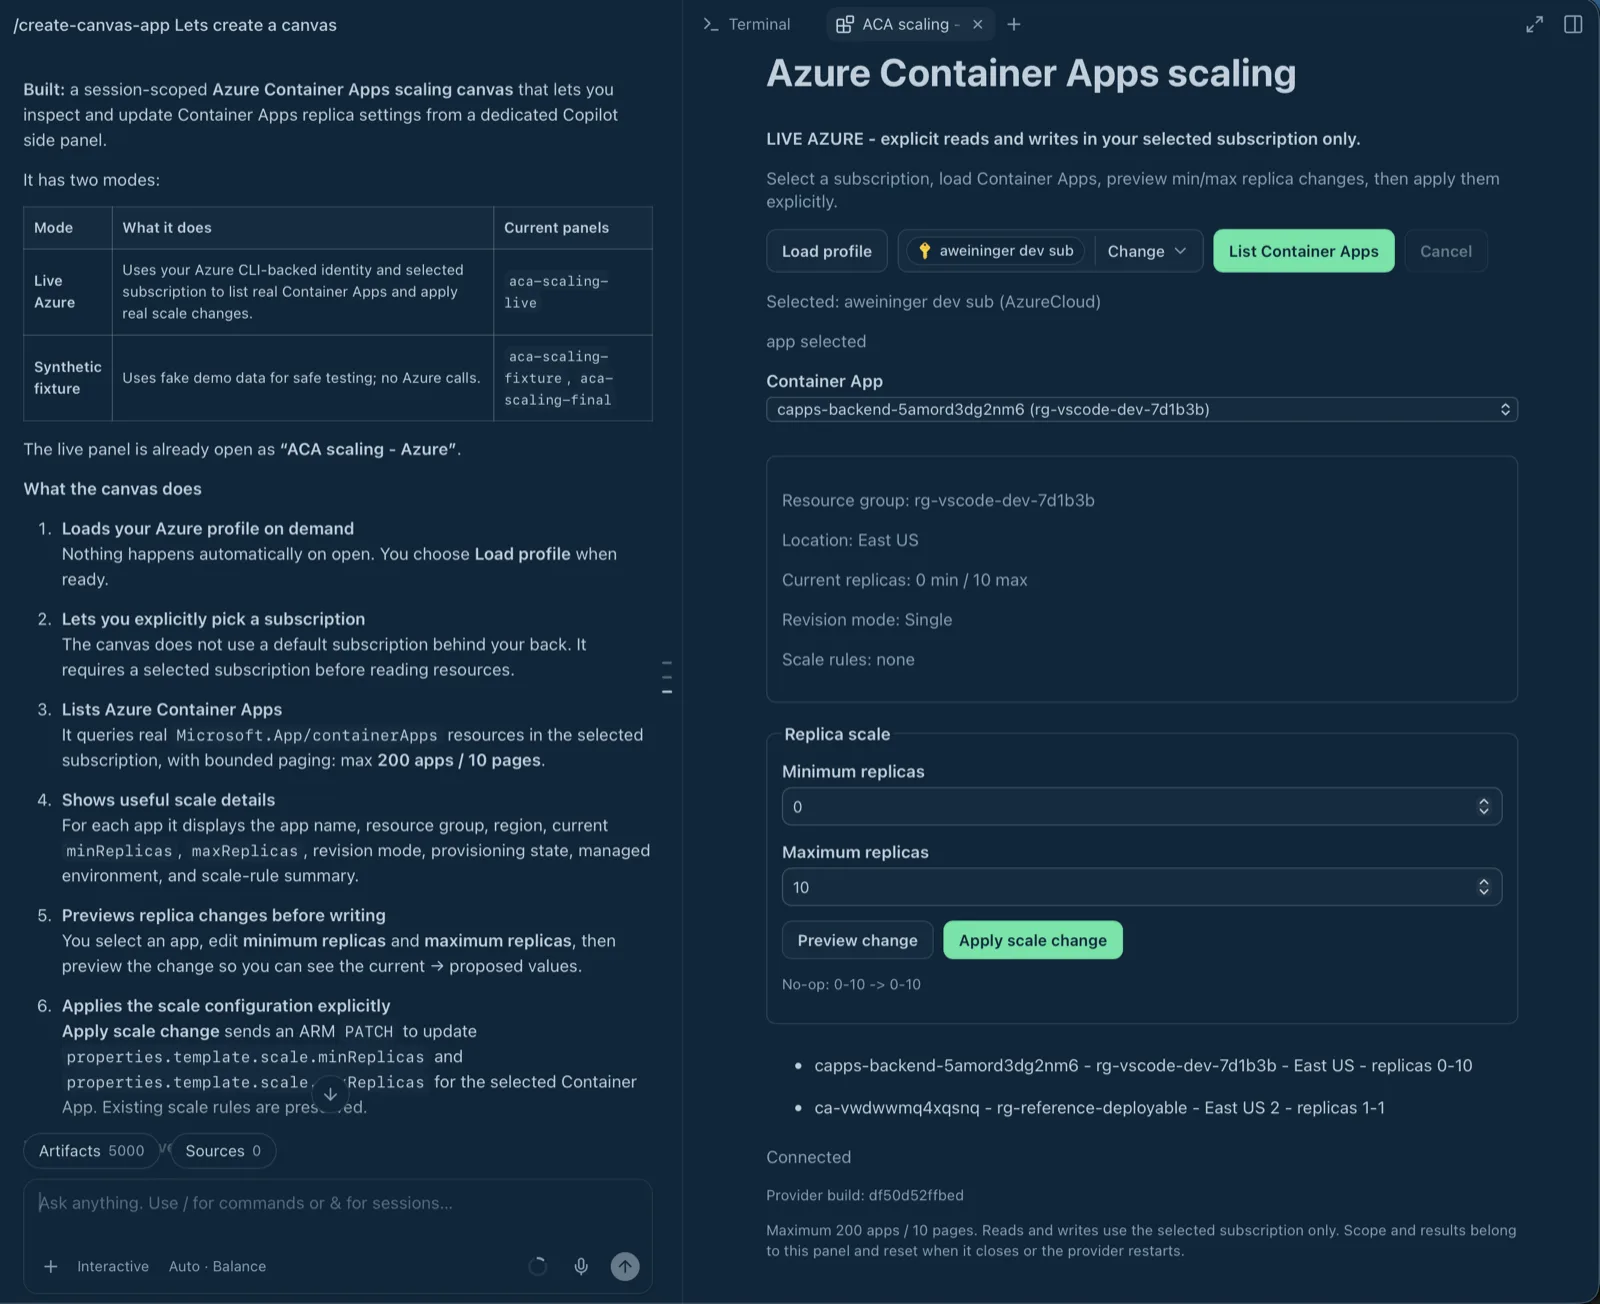Click the aweininger dev sub subscription chip

pyautogui.click(x=995, y=251)
